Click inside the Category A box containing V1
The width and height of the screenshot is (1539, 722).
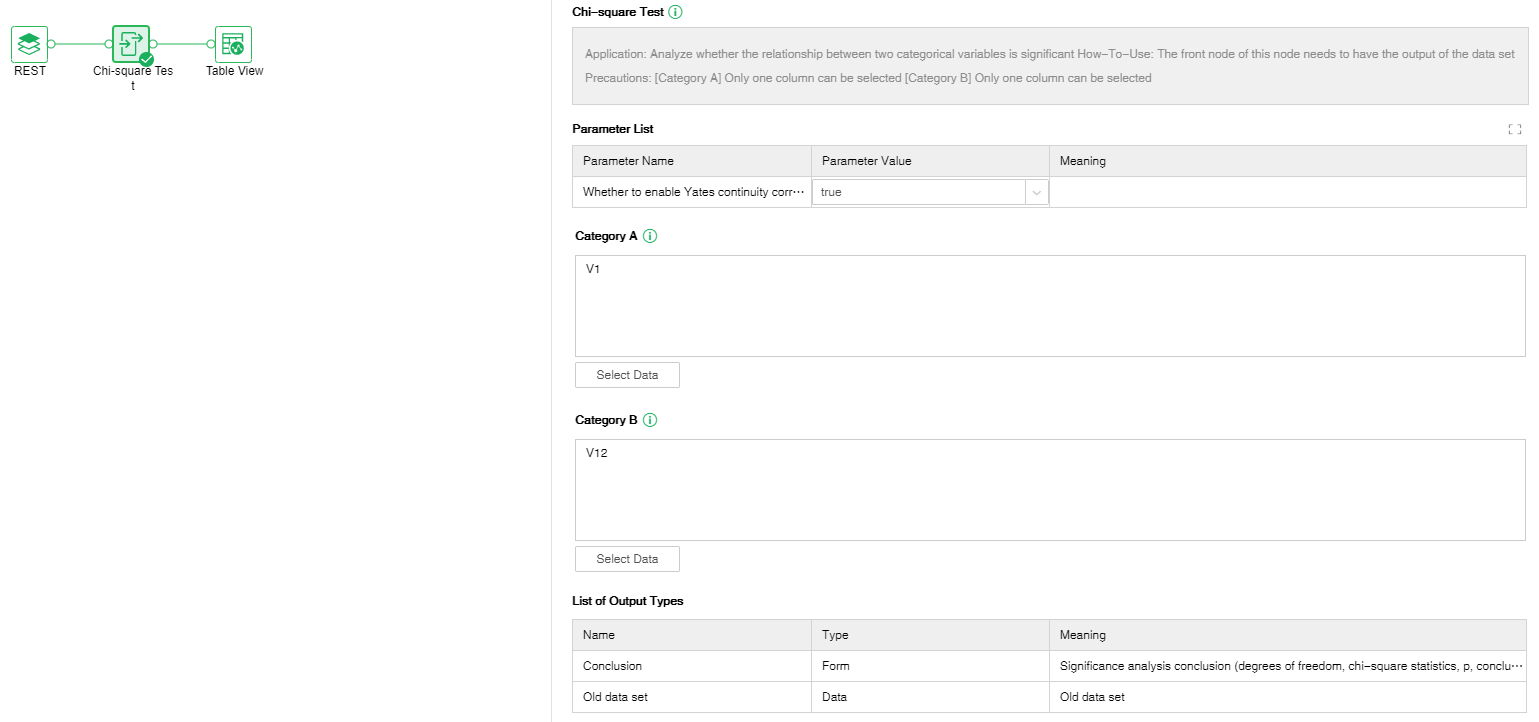click(x=1050, y=306)
